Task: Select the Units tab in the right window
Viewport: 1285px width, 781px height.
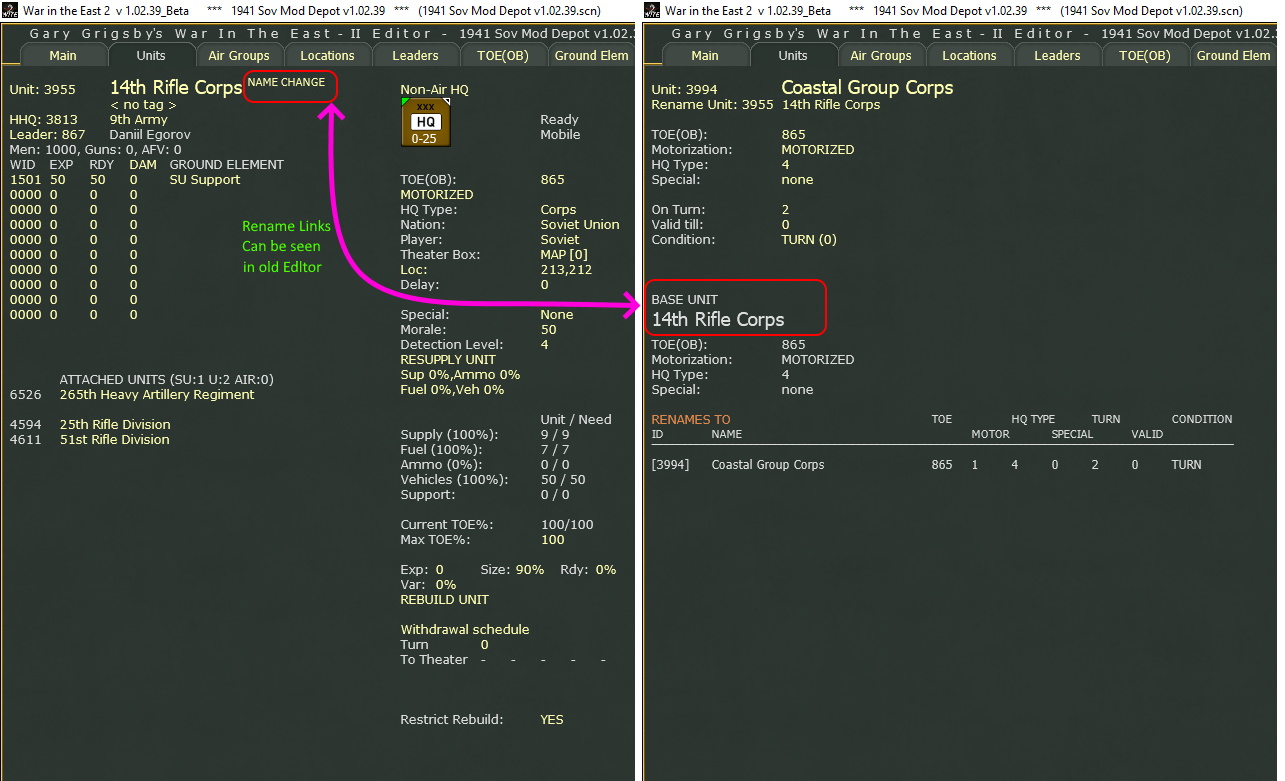Action: click(793, 56)
